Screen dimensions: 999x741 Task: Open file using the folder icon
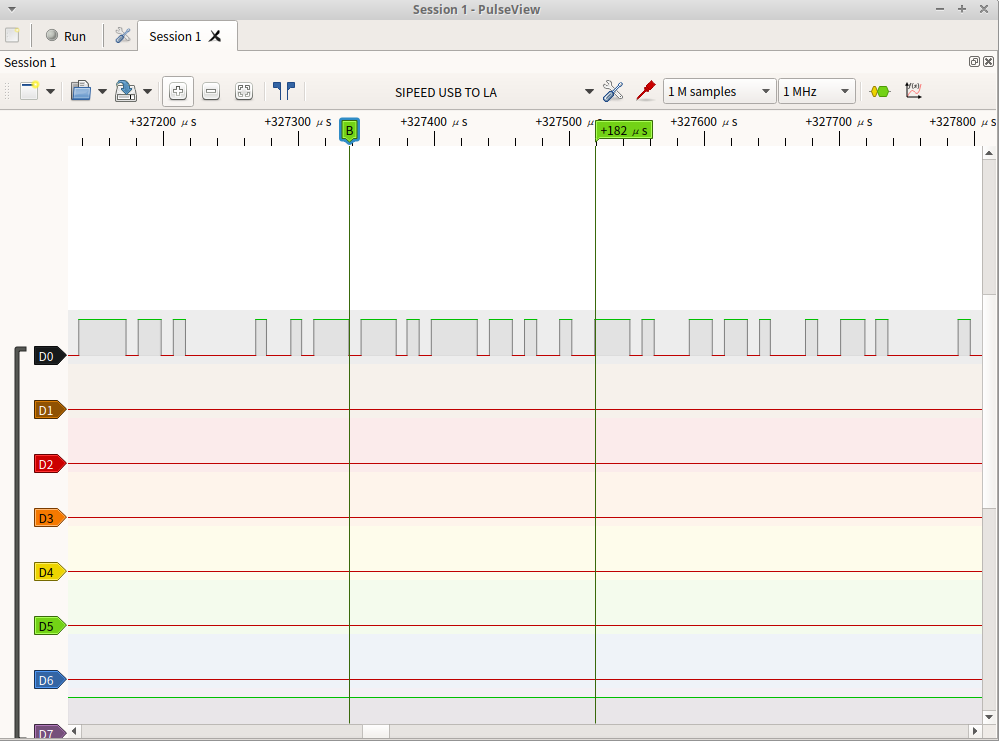[81, 91]
